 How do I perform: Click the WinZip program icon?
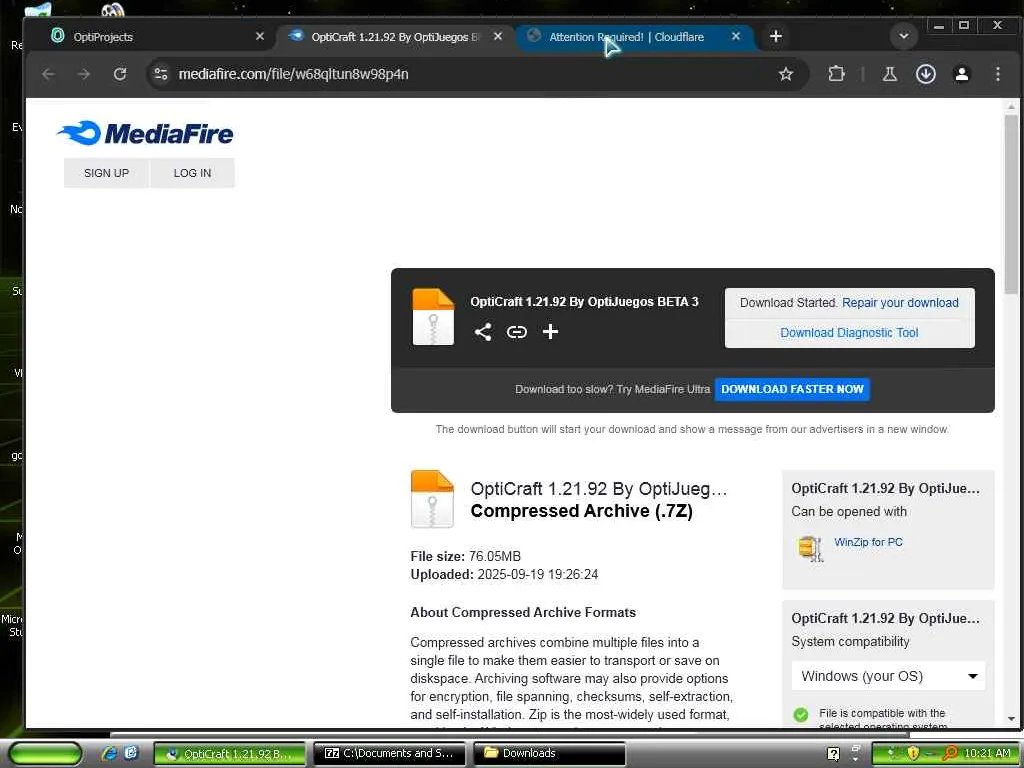810,549
